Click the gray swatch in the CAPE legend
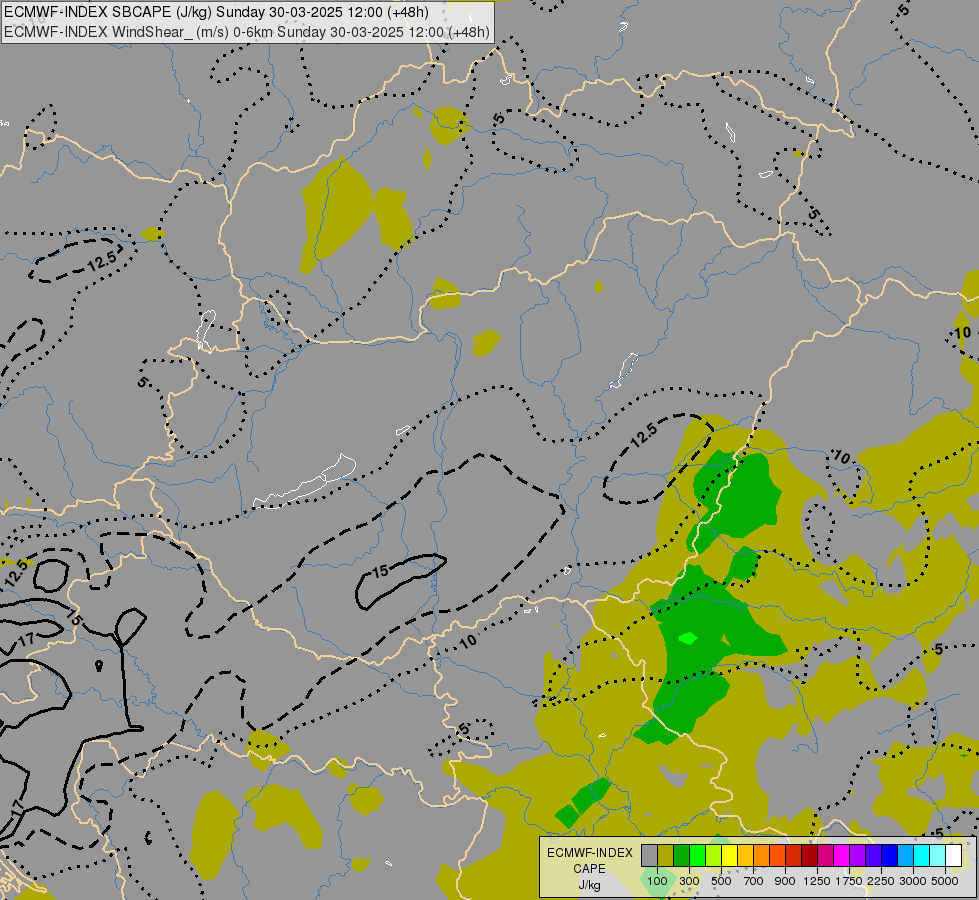Viewport: 979px width, 900px height. coord(649,856)
